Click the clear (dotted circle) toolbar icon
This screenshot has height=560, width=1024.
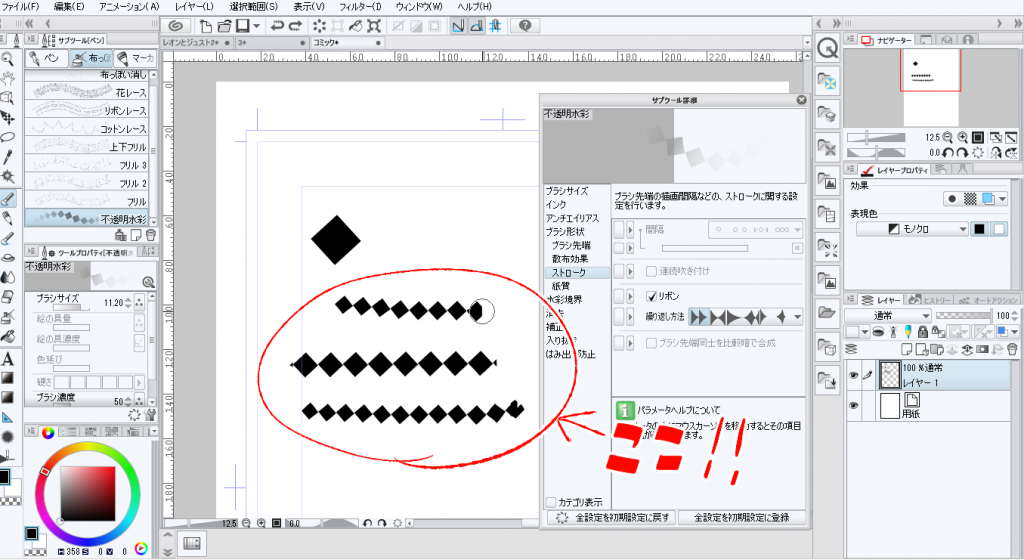(319, 26)
